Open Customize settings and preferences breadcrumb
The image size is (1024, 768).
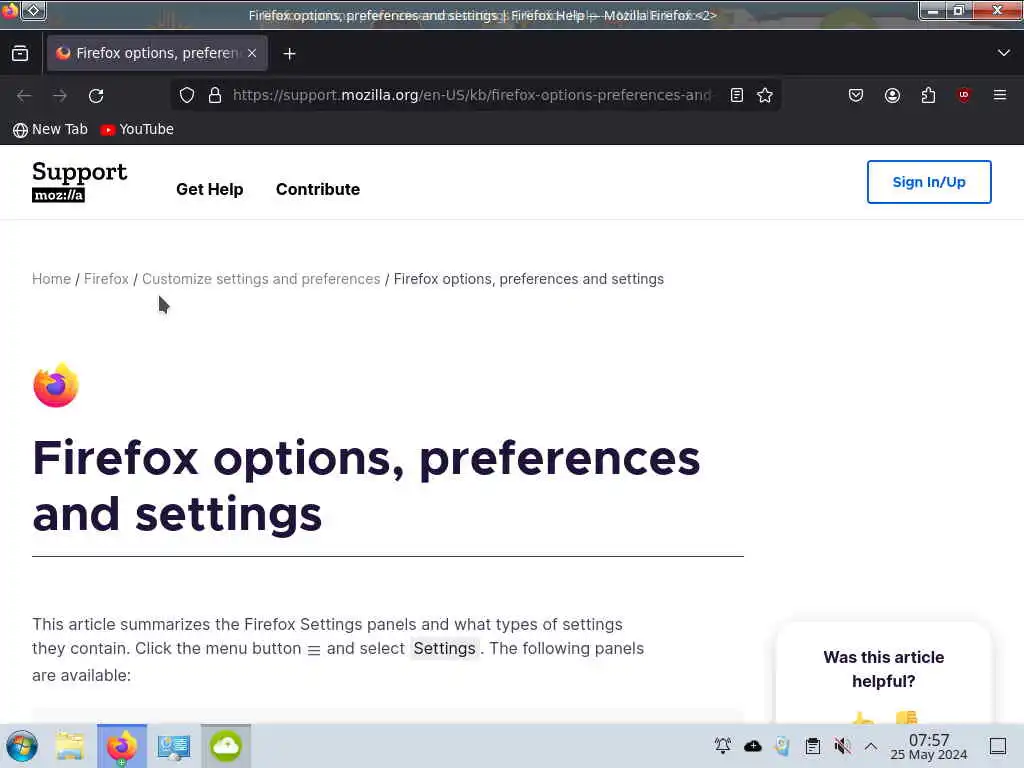click(x=261, y=279)
